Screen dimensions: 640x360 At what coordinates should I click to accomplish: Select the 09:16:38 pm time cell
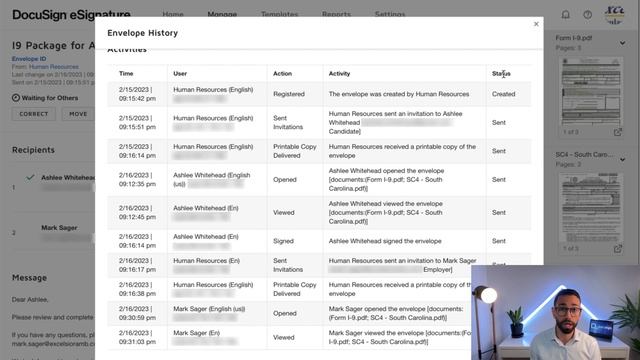(137, 289)
